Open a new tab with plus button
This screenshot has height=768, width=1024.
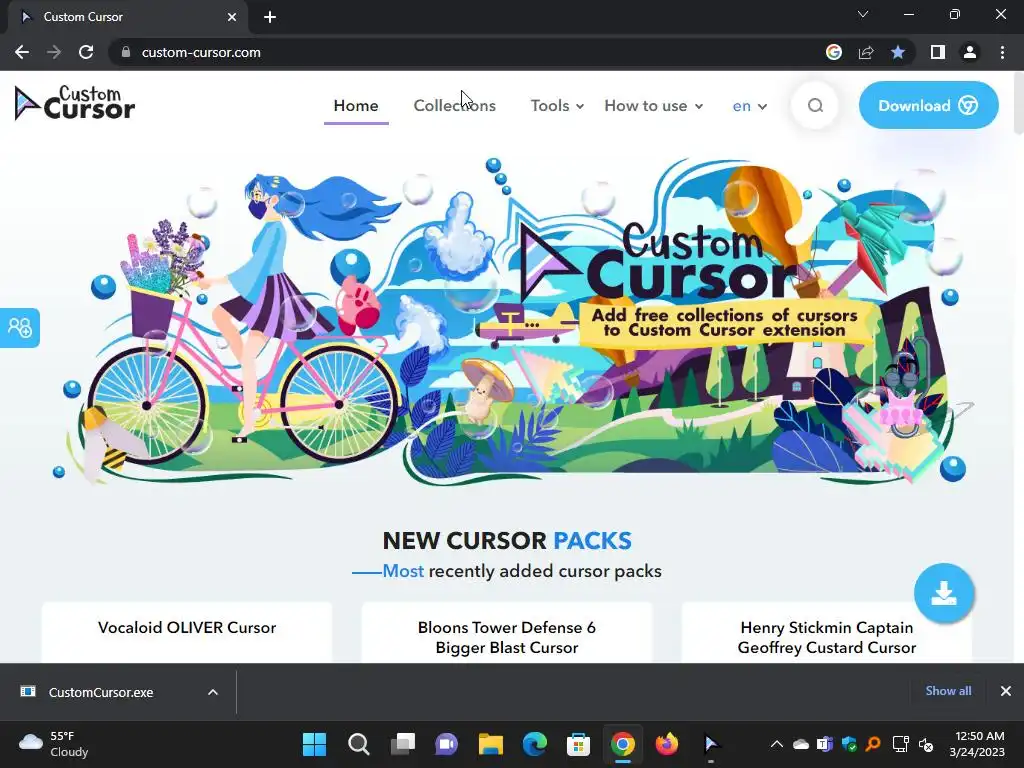point(270,17)
